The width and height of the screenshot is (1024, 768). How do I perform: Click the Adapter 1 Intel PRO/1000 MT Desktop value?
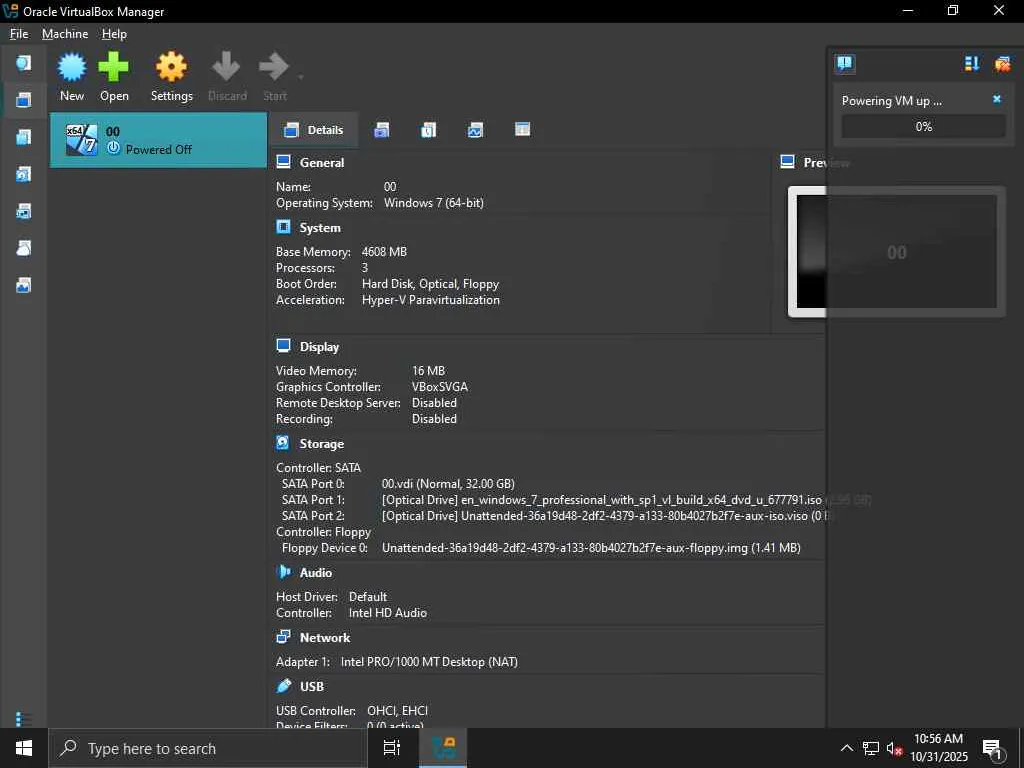coord(429,662)
